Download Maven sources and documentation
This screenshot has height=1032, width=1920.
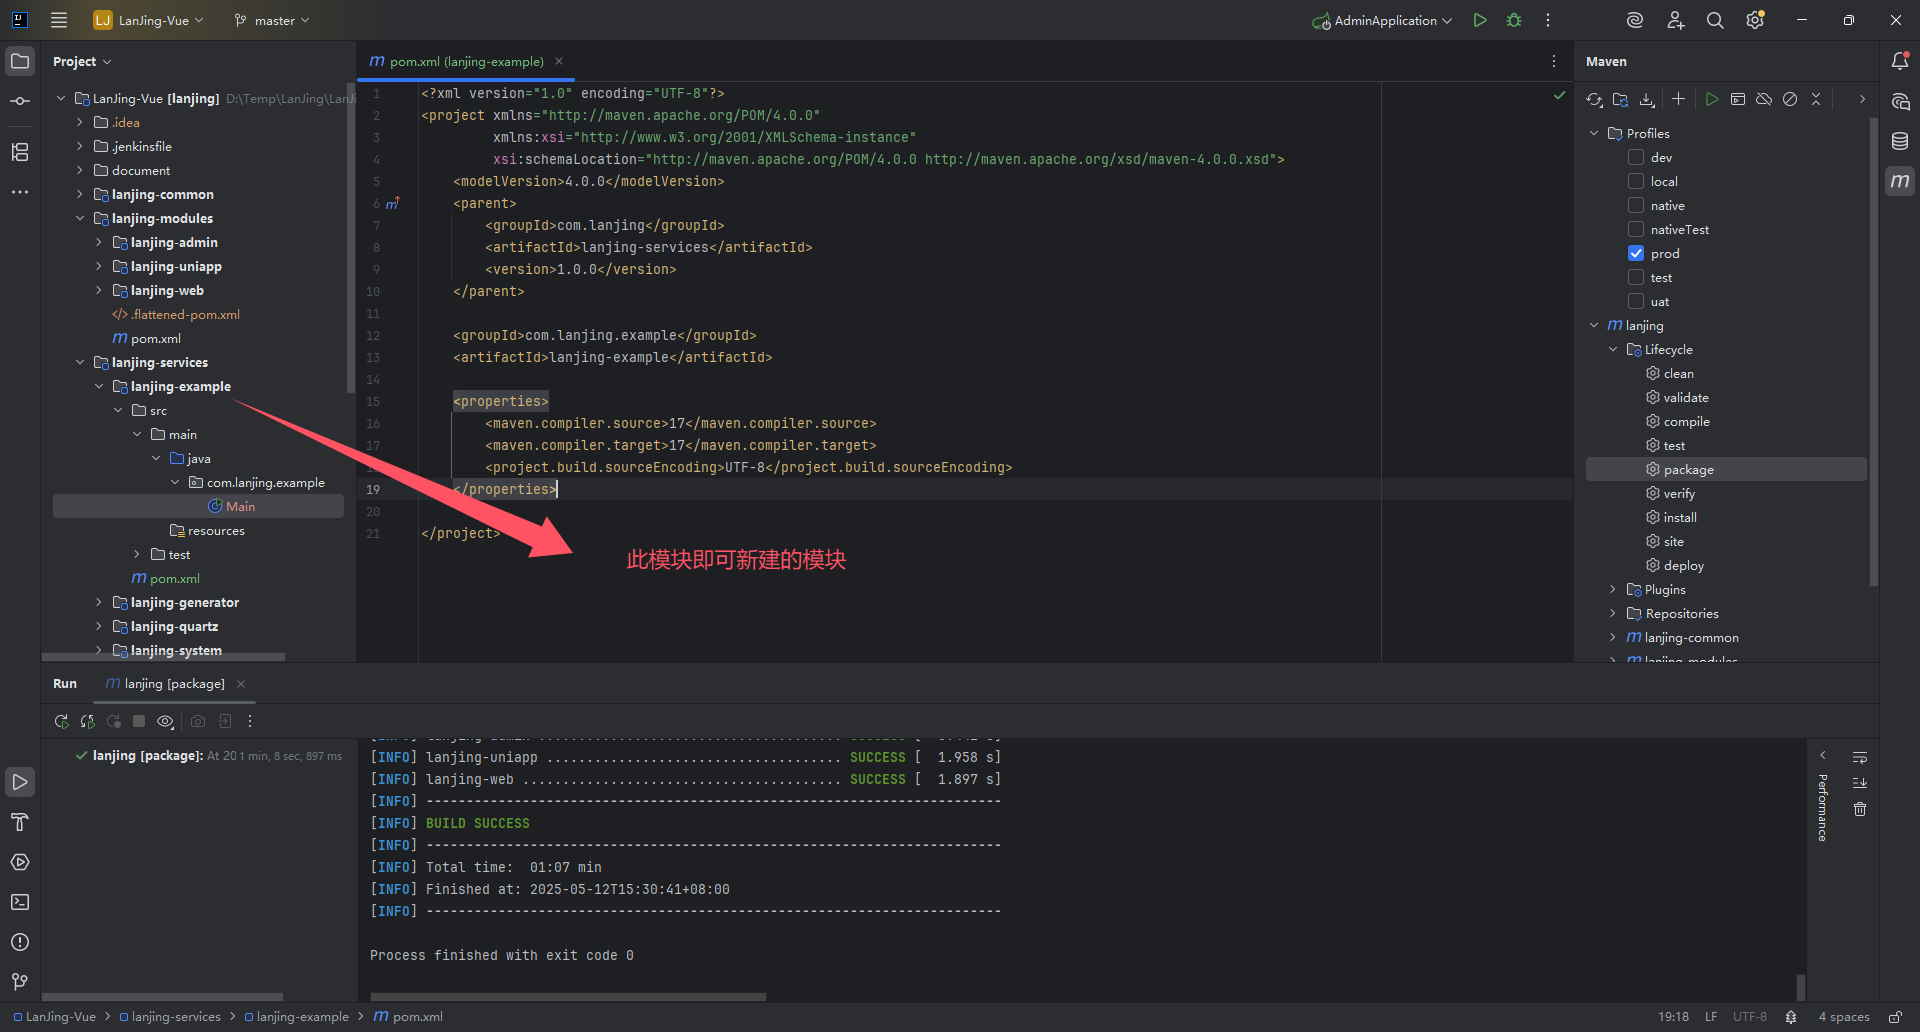pos(1647,99)
